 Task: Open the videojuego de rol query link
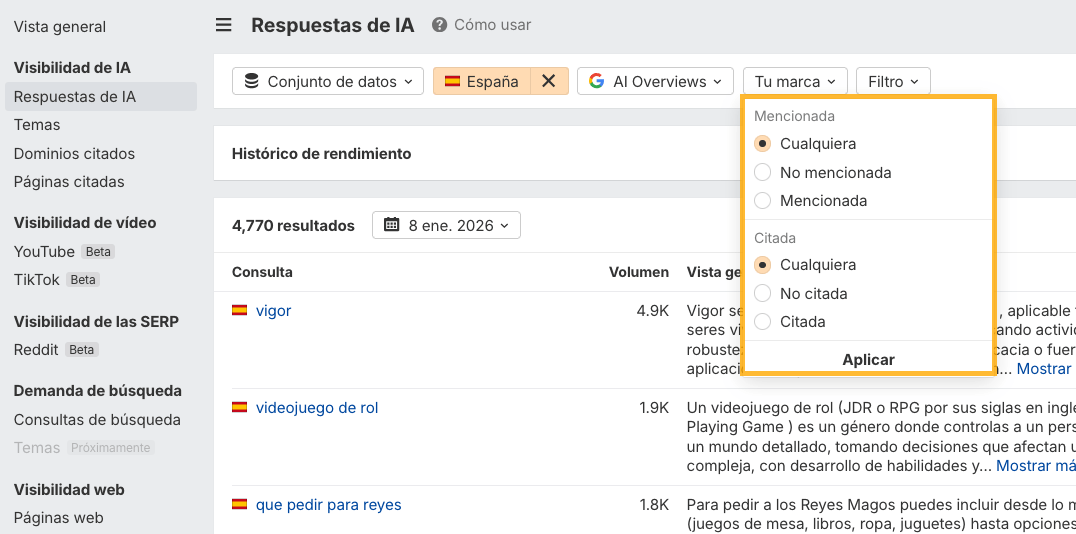[317, 408]
